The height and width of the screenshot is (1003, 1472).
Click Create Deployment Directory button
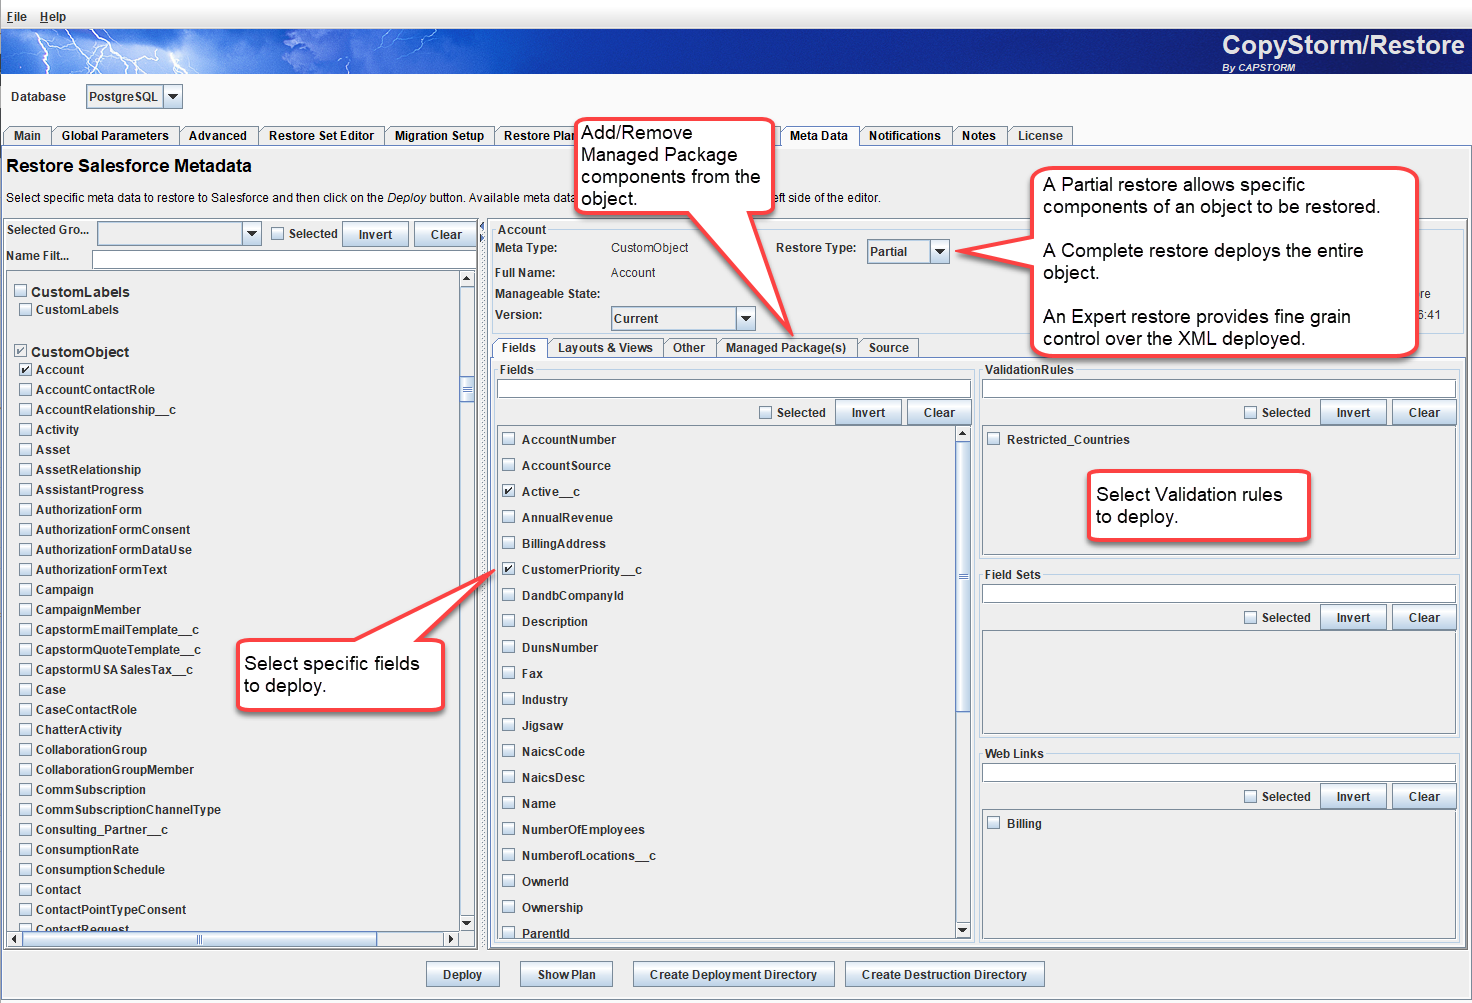click(x=733, y=974)
